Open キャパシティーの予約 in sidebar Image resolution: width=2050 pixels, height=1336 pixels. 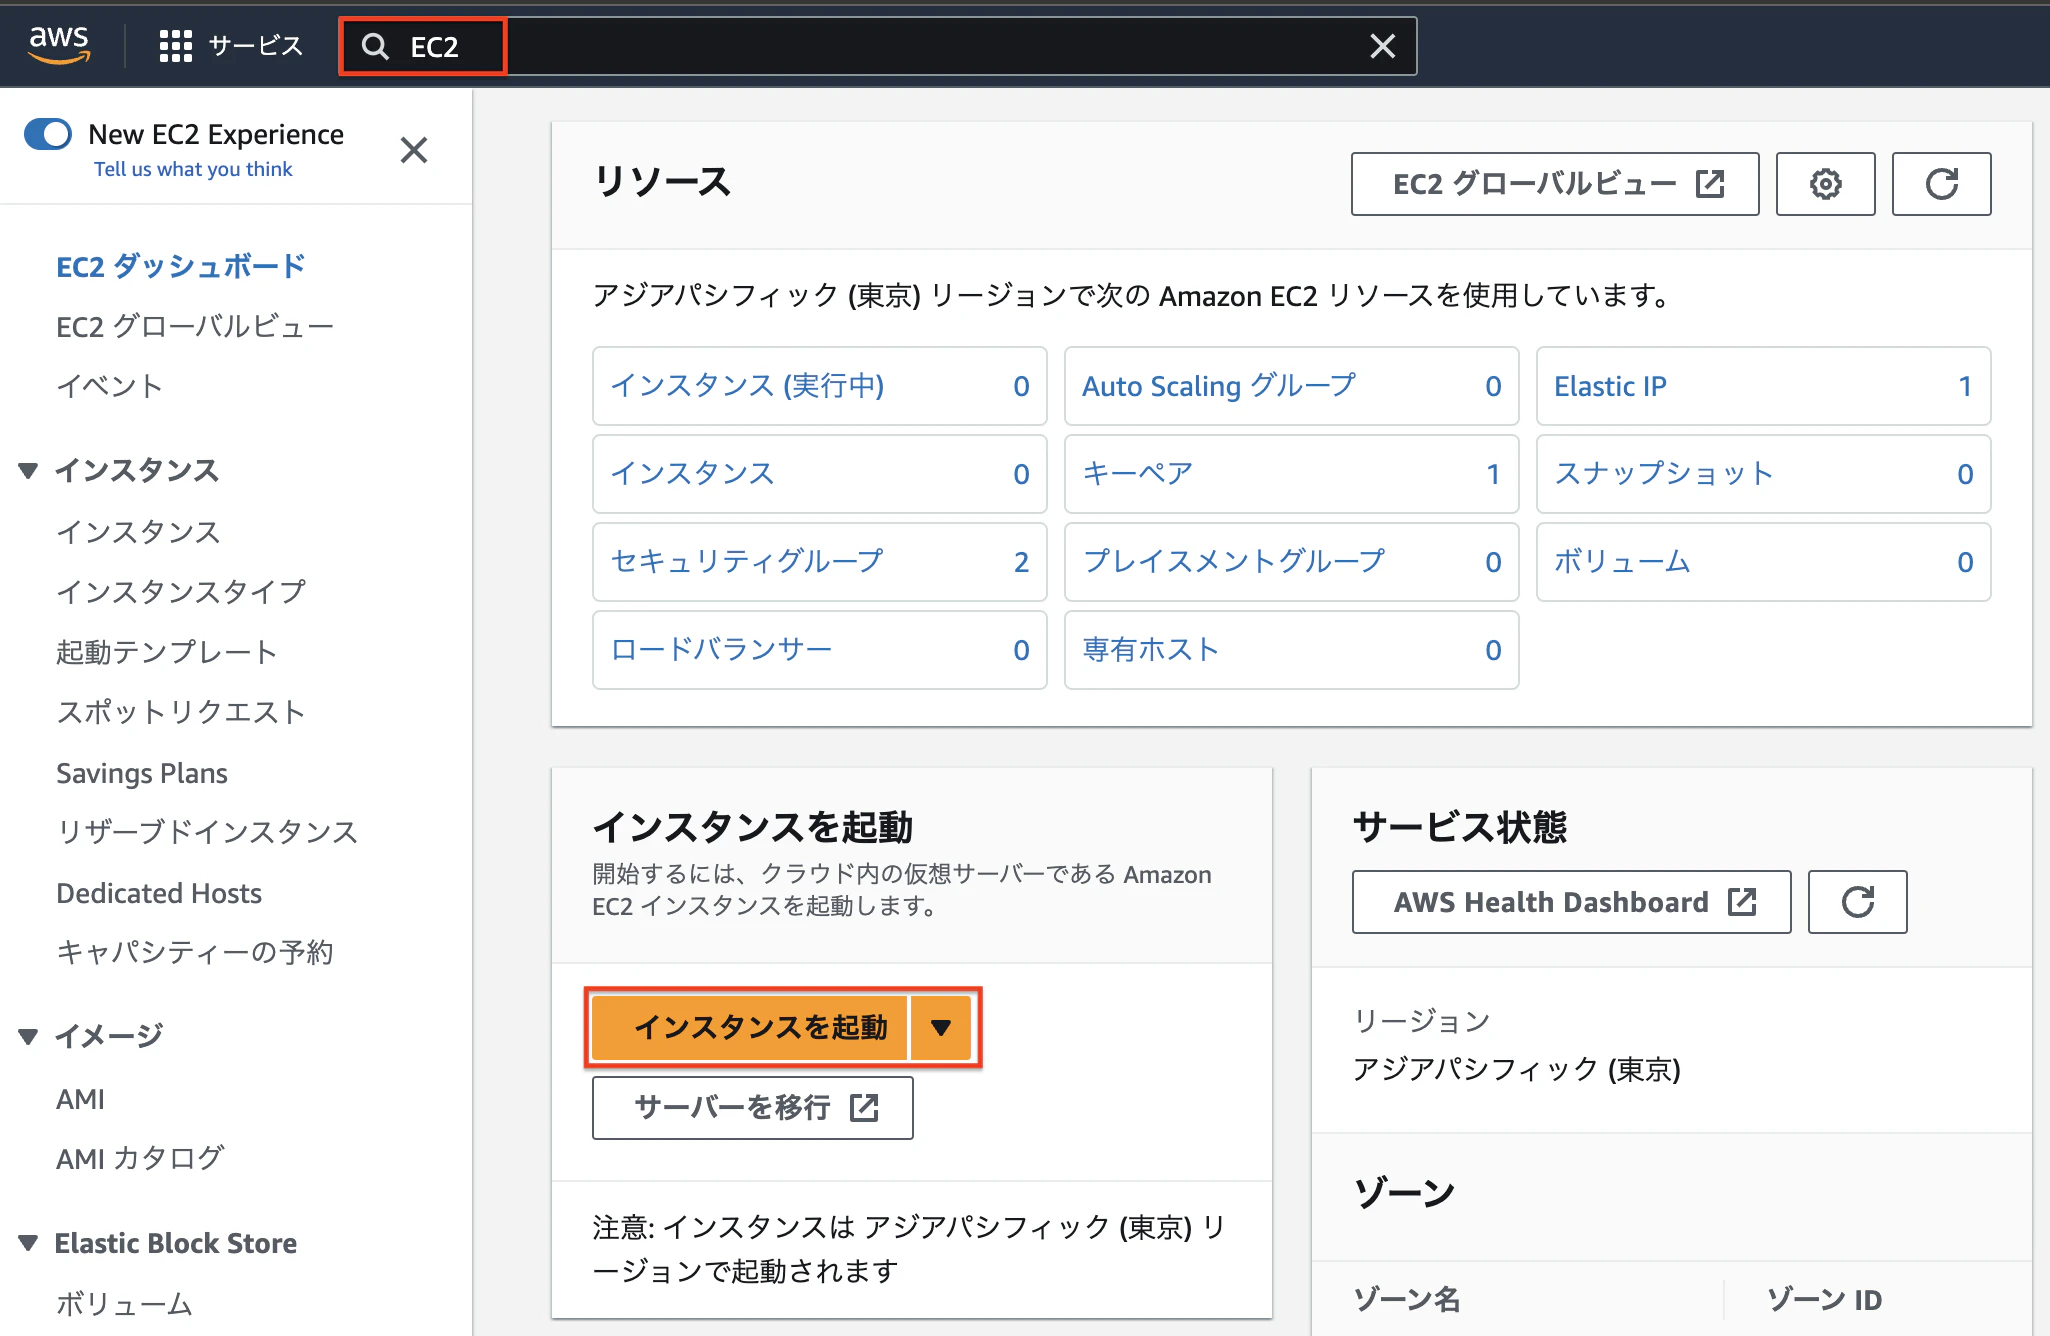[x=195, y=952]
